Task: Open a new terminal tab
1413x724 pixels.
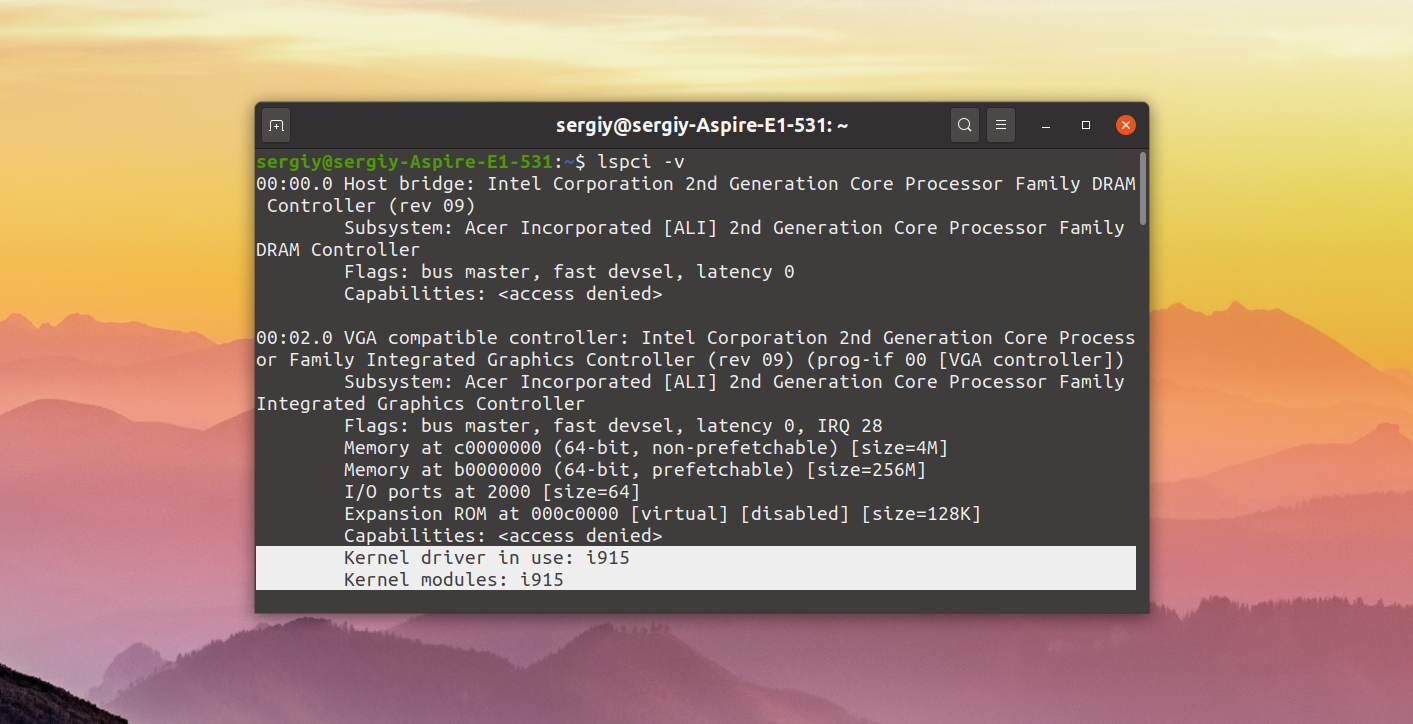Action: [x=276, y=125]
